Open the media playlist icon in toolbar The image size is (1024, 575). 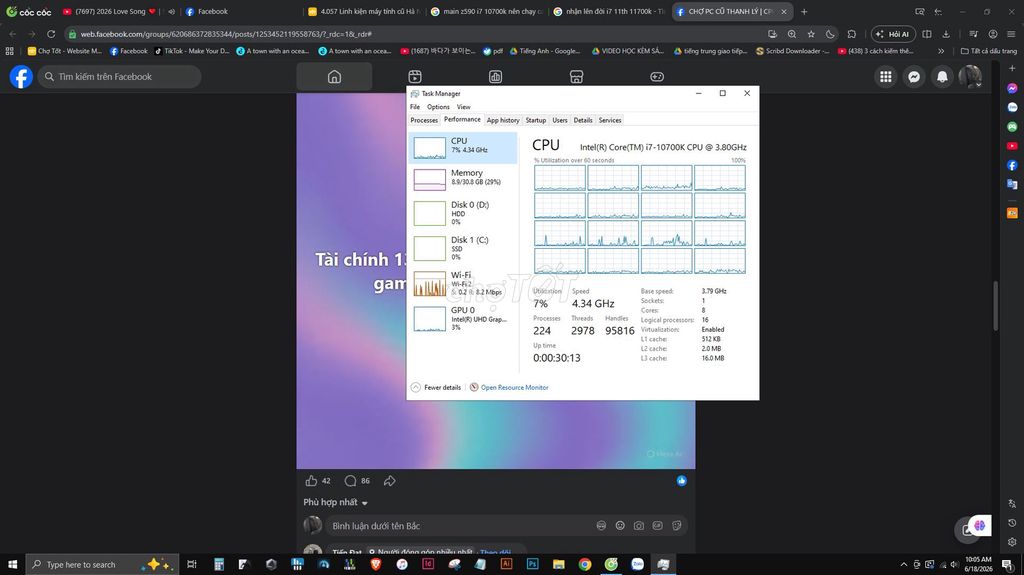tap(973, 34)
